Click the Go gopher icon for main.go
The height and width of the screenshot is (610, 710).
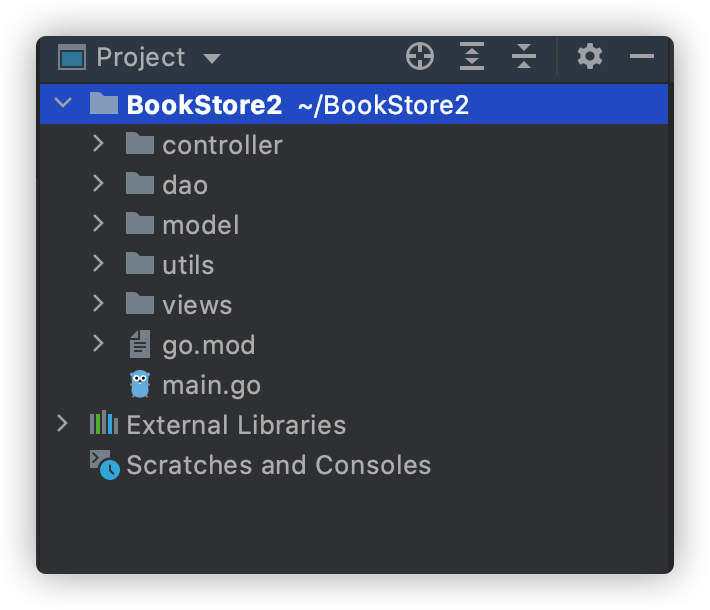pos(140,384)
